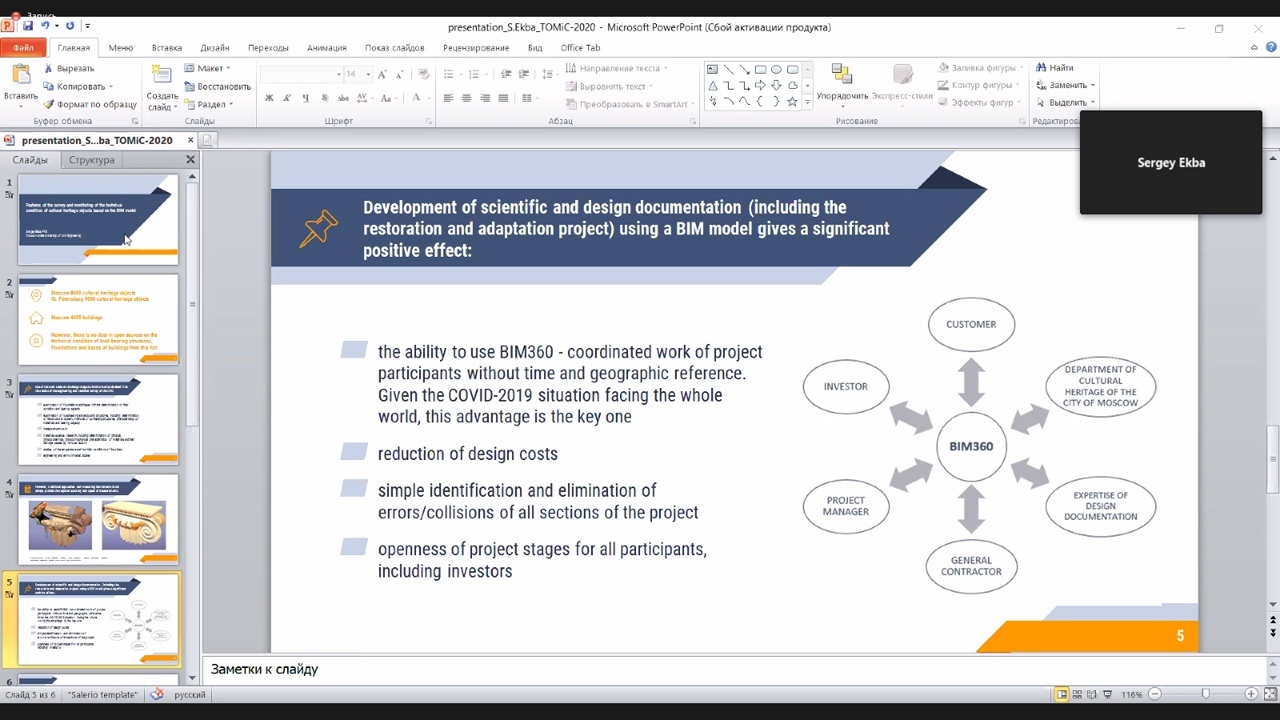Open the Layout (Макет) dropdown

[207, 68]
